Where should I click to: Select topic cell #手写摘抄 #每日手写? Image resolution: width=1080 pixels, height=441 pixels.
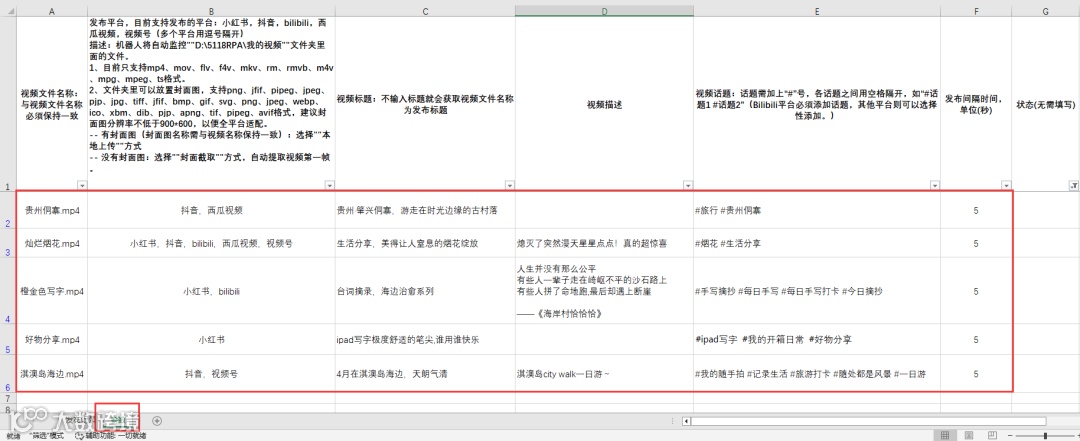click(817, 291)
